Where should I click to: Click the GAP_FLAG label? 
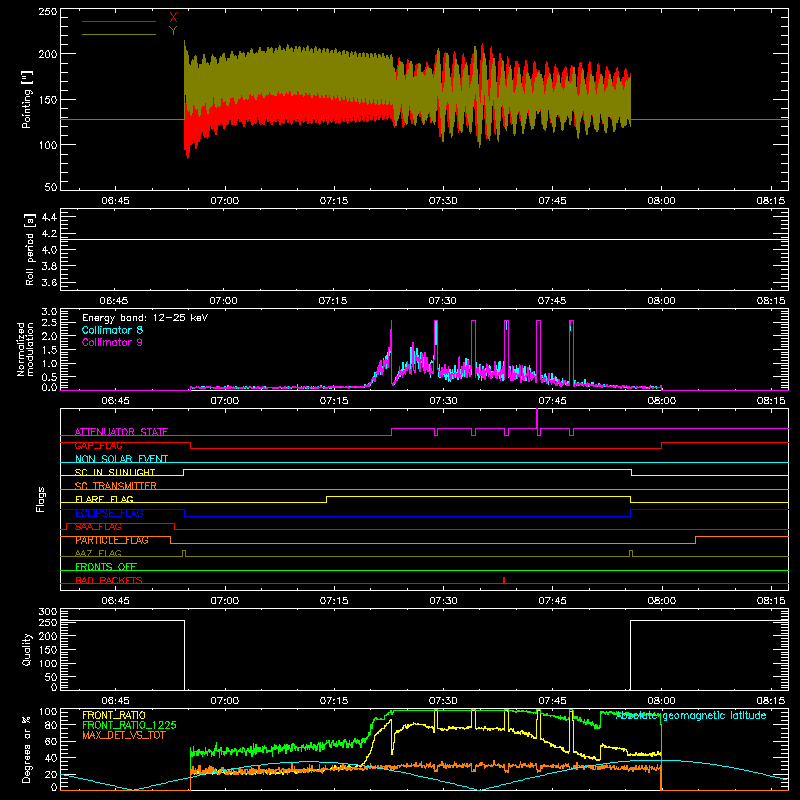[98, 445]
